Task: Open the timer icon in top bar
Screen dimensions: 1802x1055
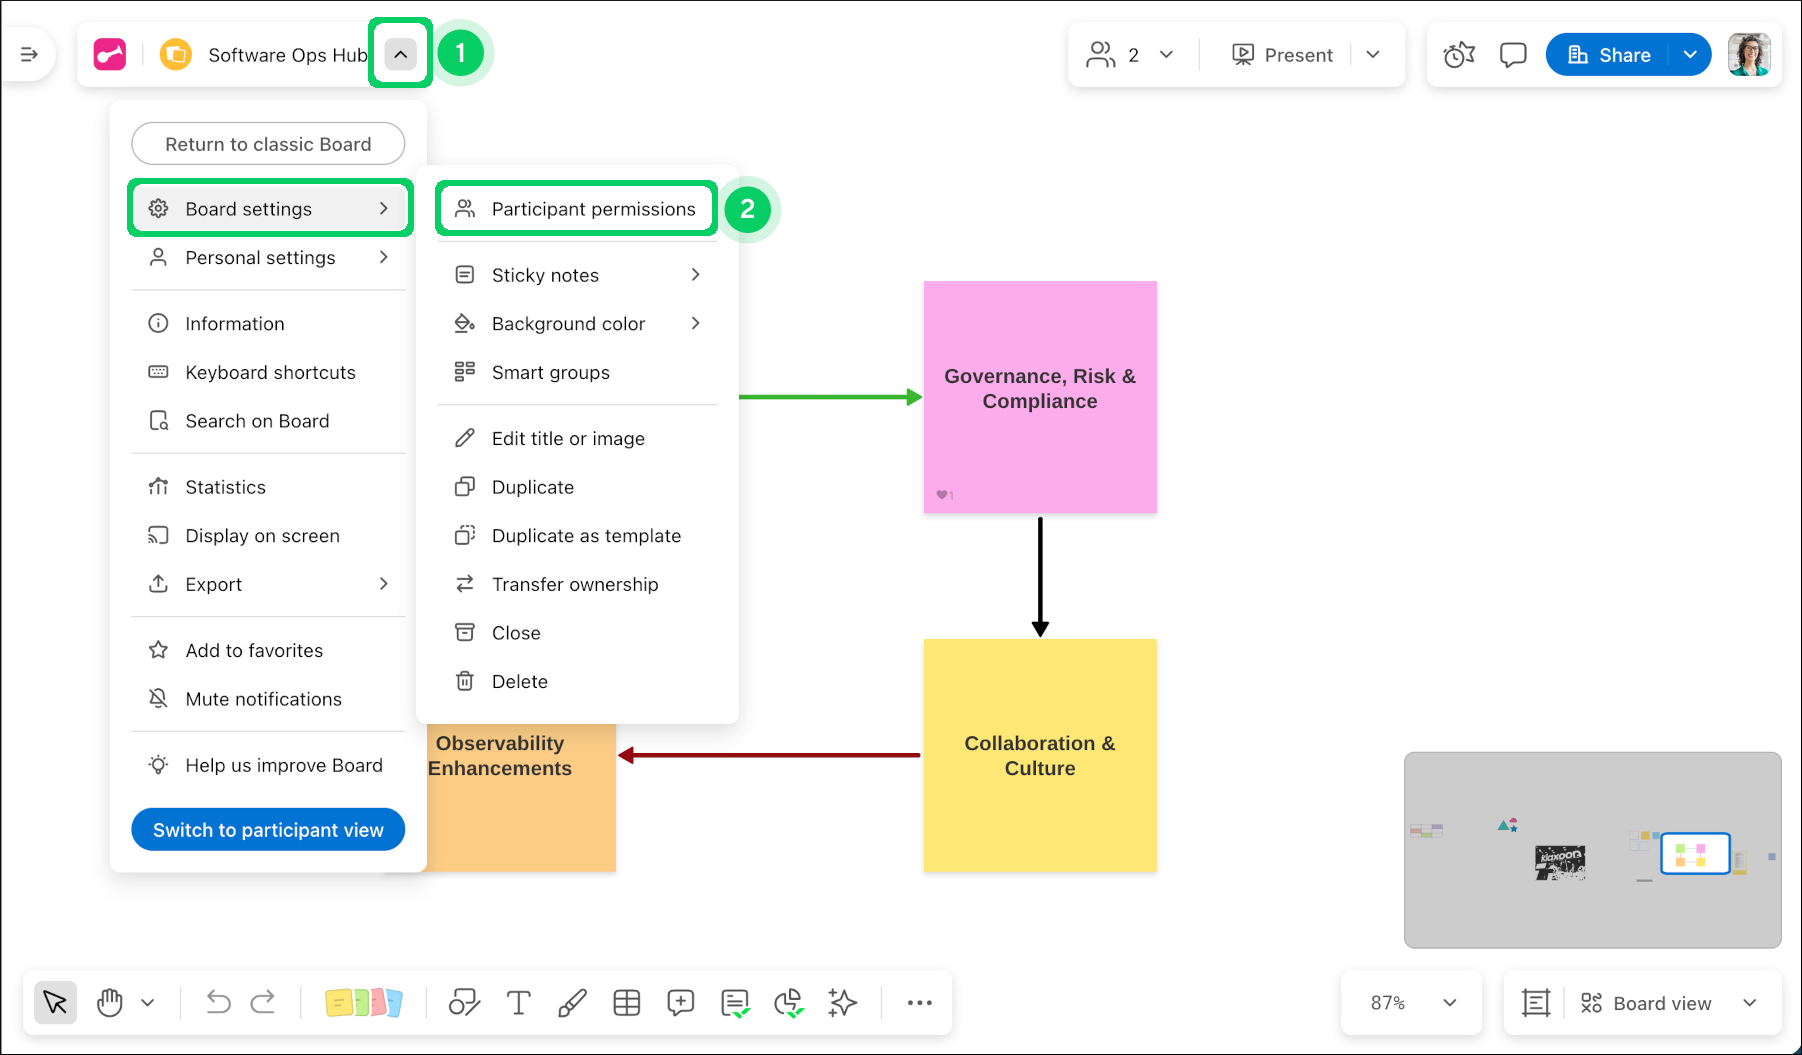Action: pos(1459,55)
